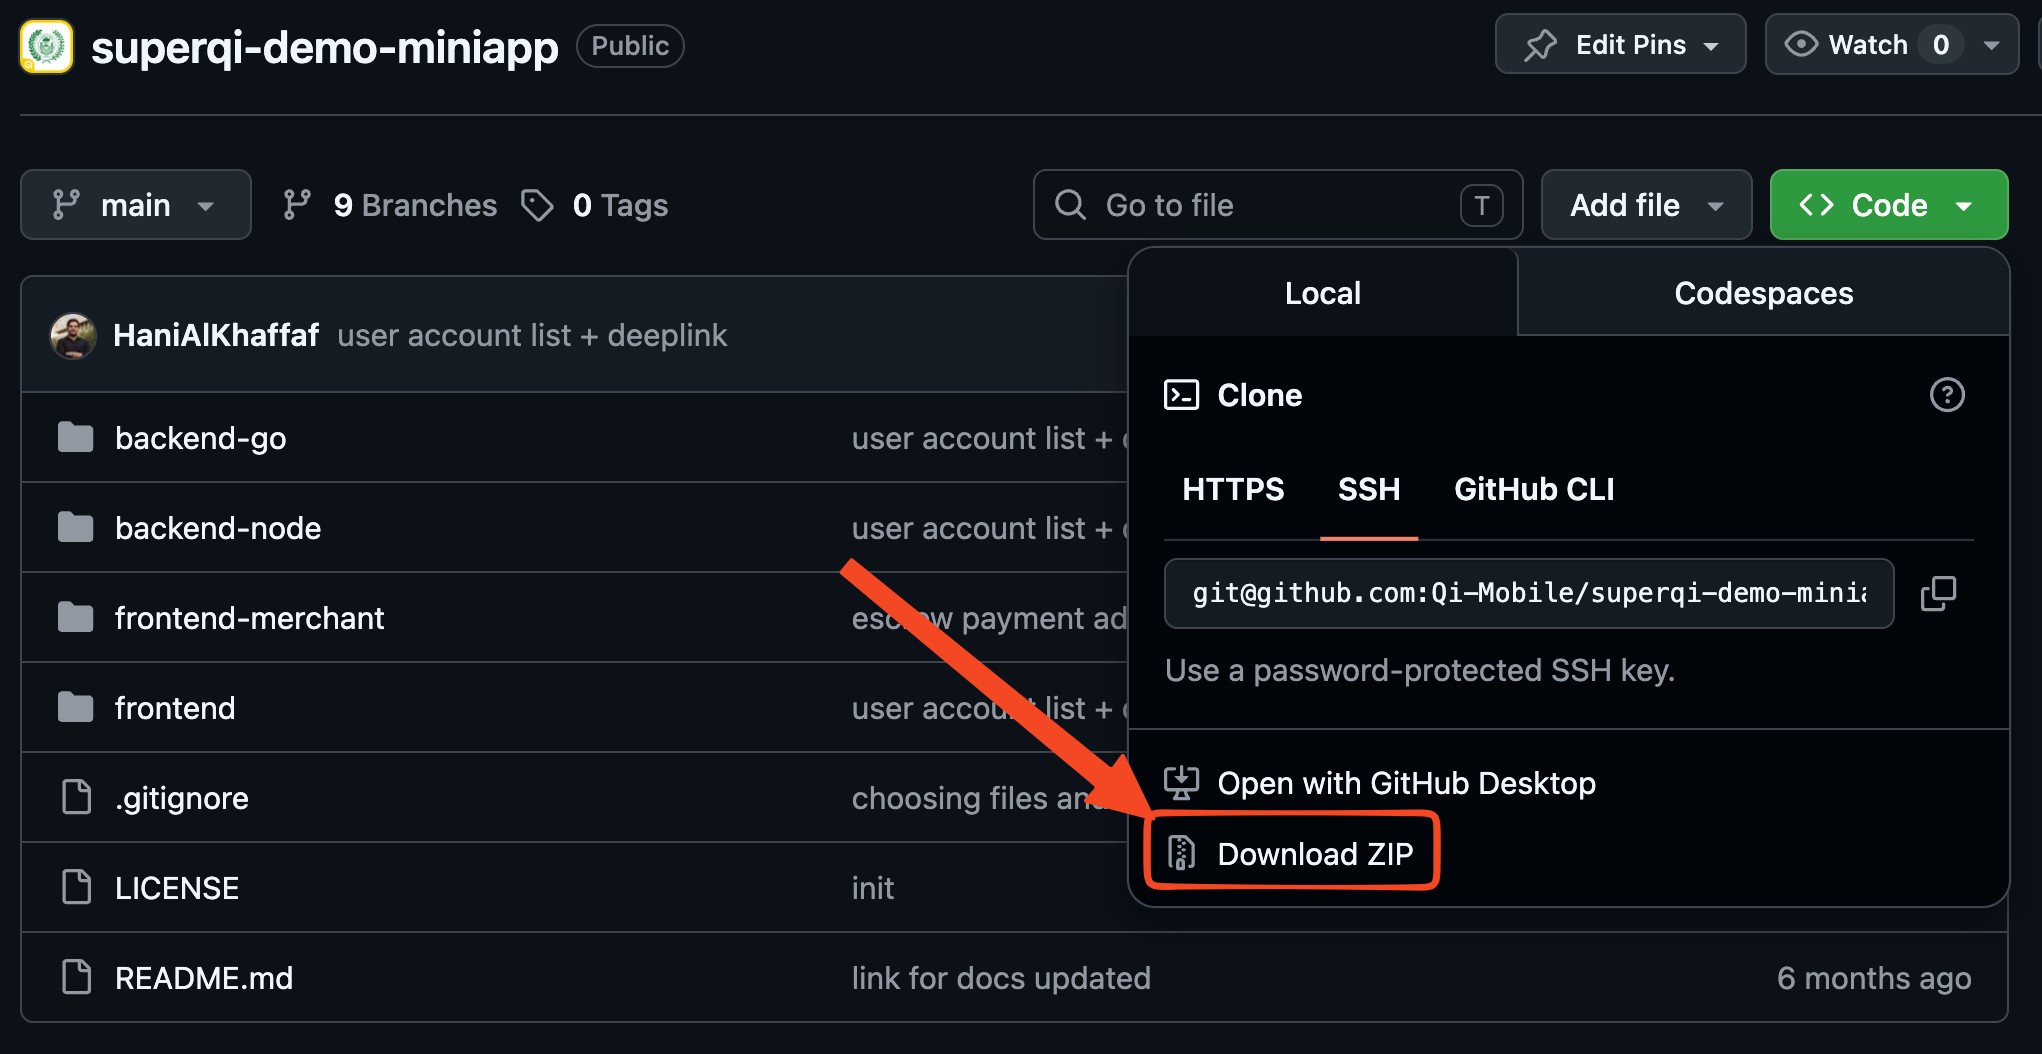This screenshot has width=2042, height=1054.
Task: Expand the Watch options arrow
Action: click(1991, 44)
